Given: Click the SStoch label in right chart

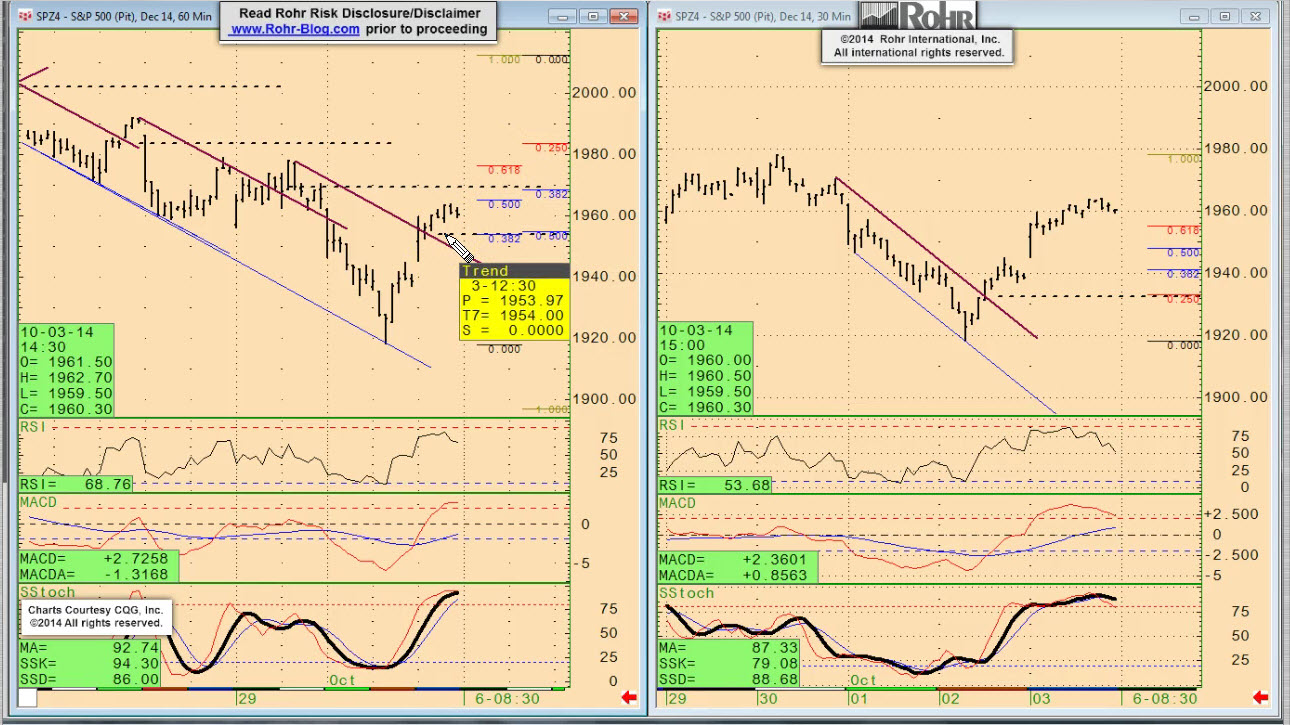Looking at the screenshot, I should click(687, 593).
